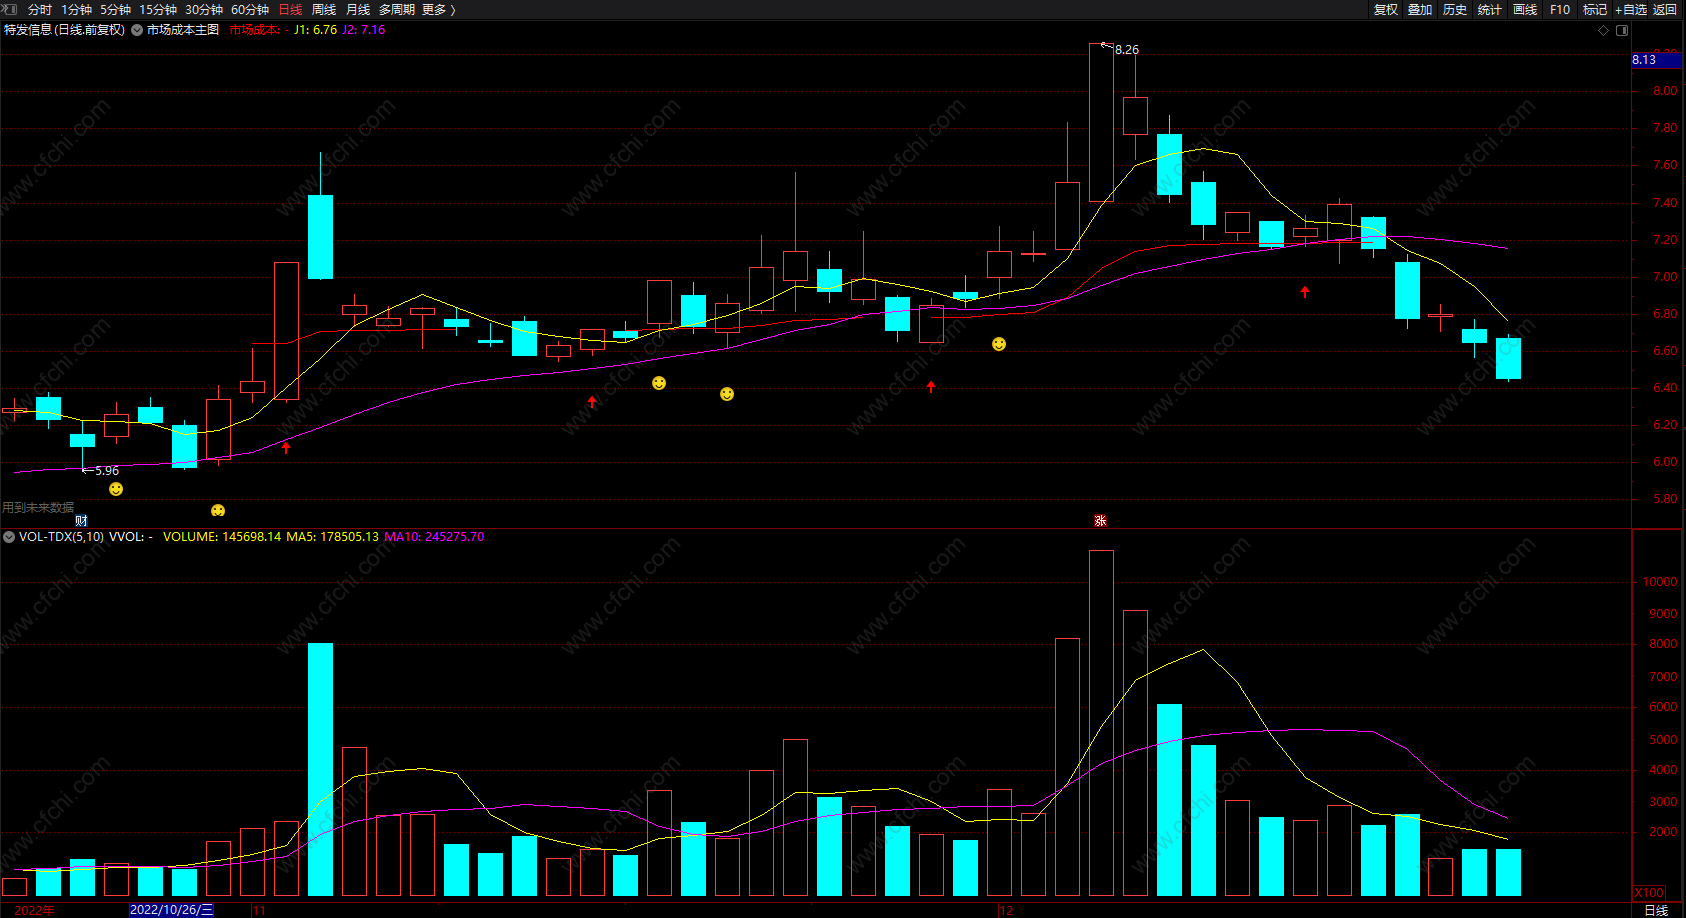Image resolution: width=1686 pixels, height=918 pixels.
Task: Open the 复权 adjustment options
Action: click(x=1386, y=10)
